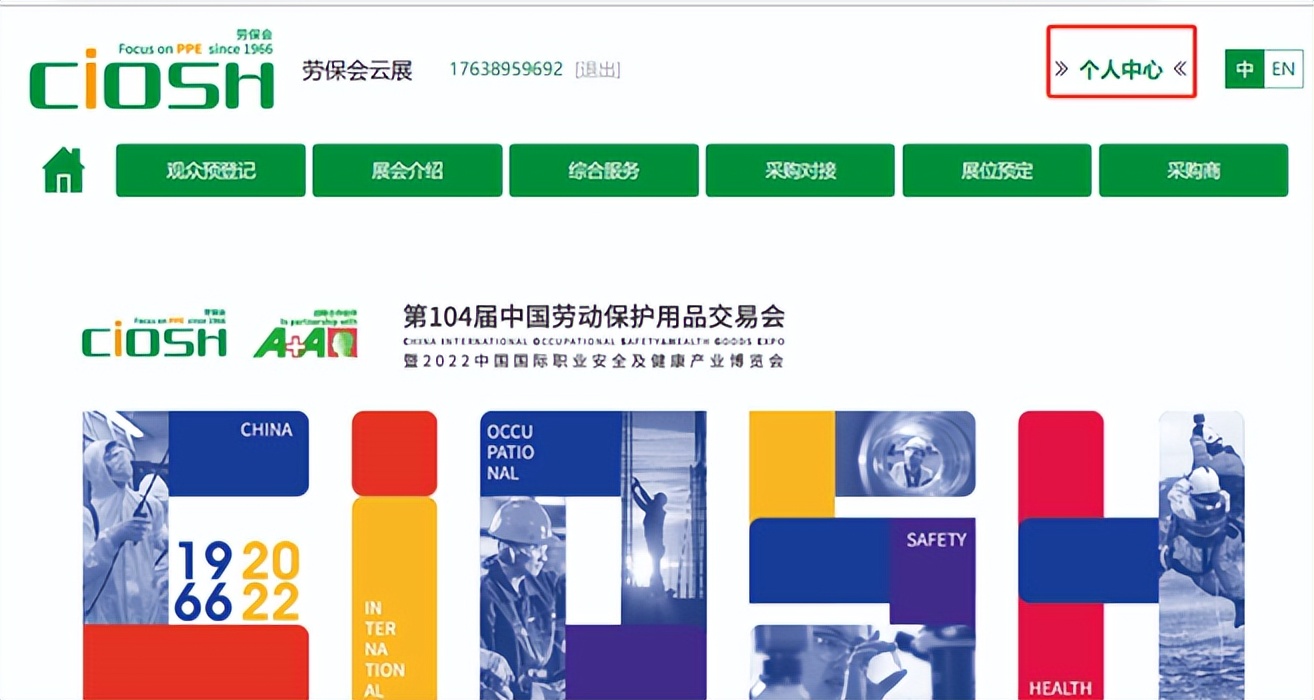Switch language to Chinese (中)
The image size is (1314, 700).
click(1245, 69)
